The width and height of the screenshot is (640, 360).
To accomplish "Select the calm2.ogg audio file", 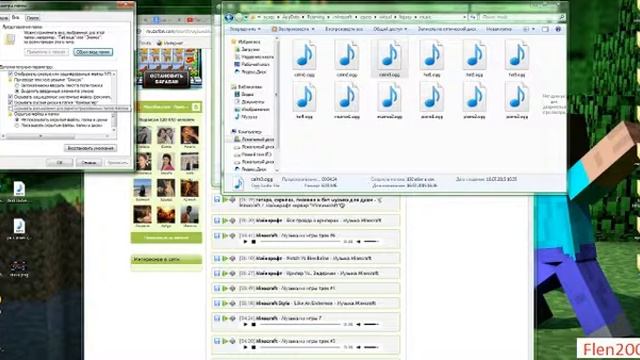I will 347,58.
